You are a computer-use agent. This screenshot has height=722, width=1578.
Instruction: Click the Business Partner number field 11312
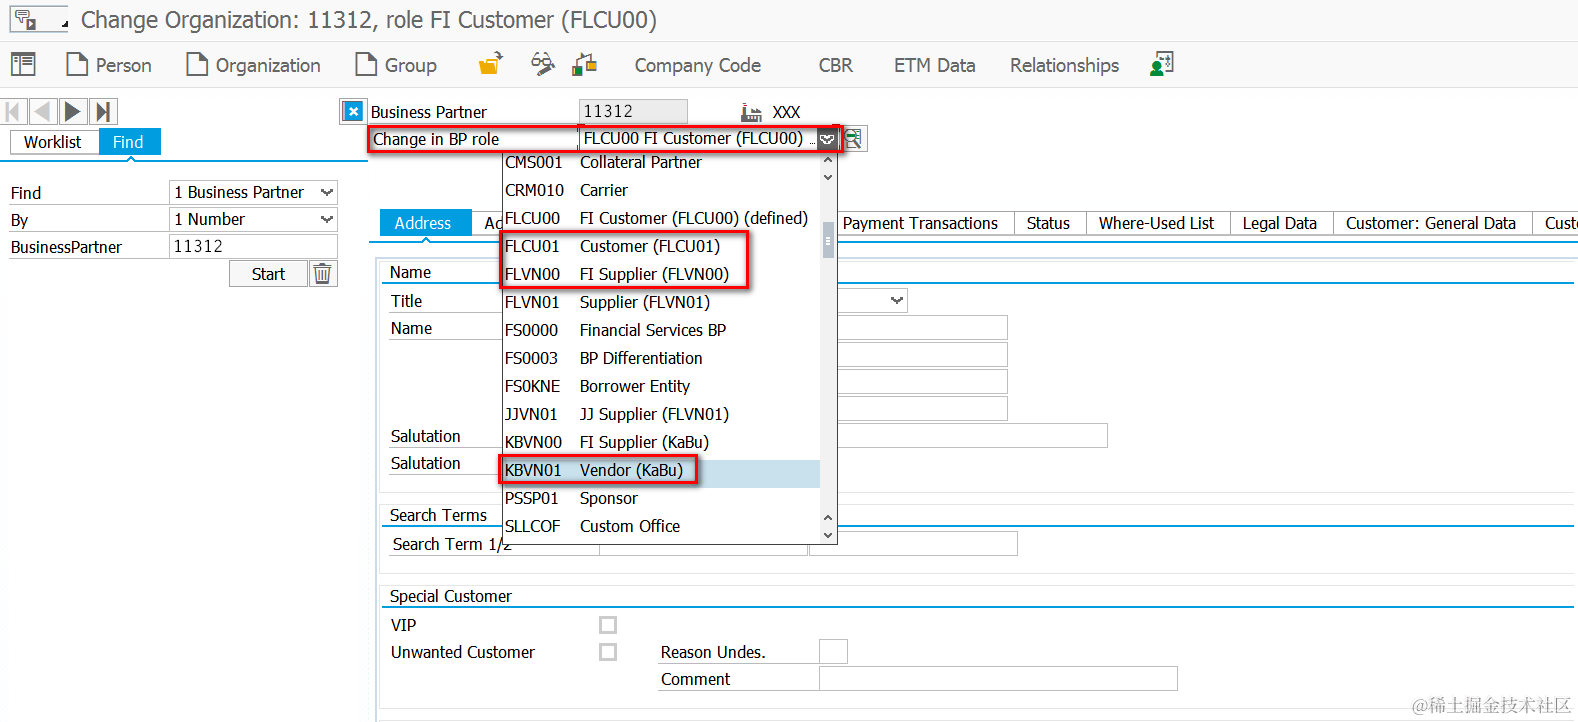coord(633,111)
